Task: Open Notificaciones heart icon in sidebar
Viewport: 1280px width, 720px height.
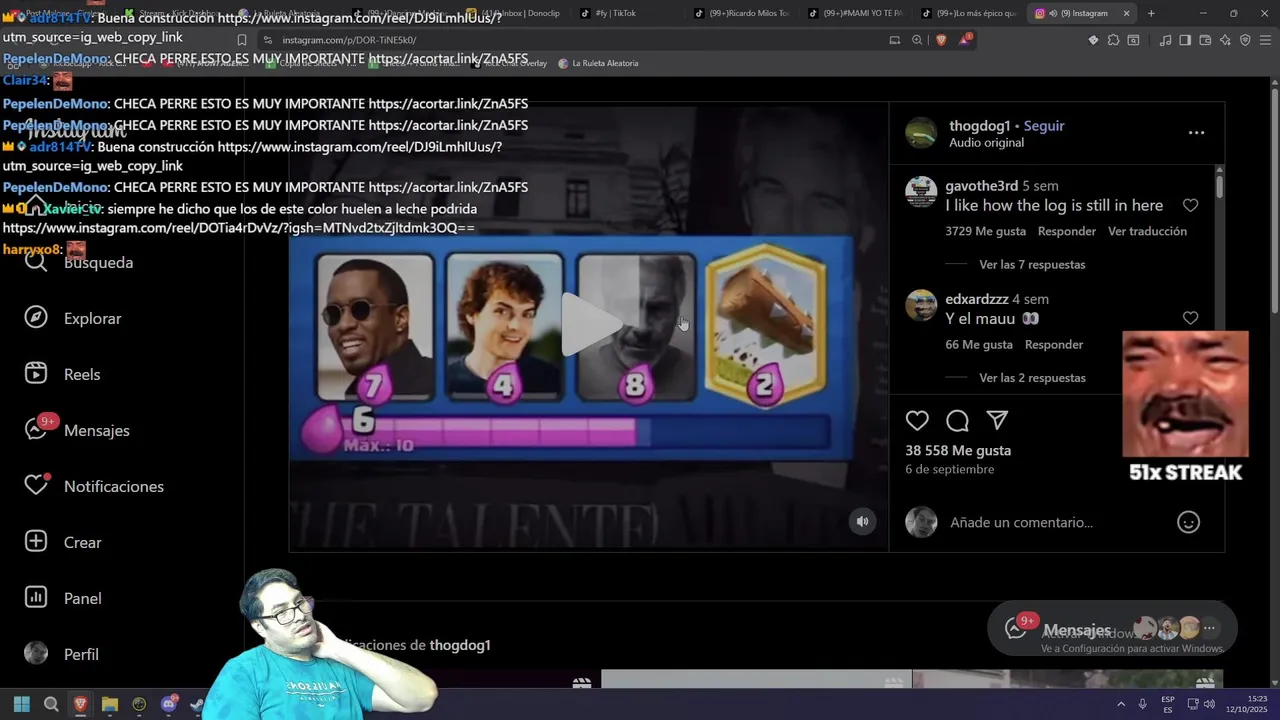Action: 36,485
